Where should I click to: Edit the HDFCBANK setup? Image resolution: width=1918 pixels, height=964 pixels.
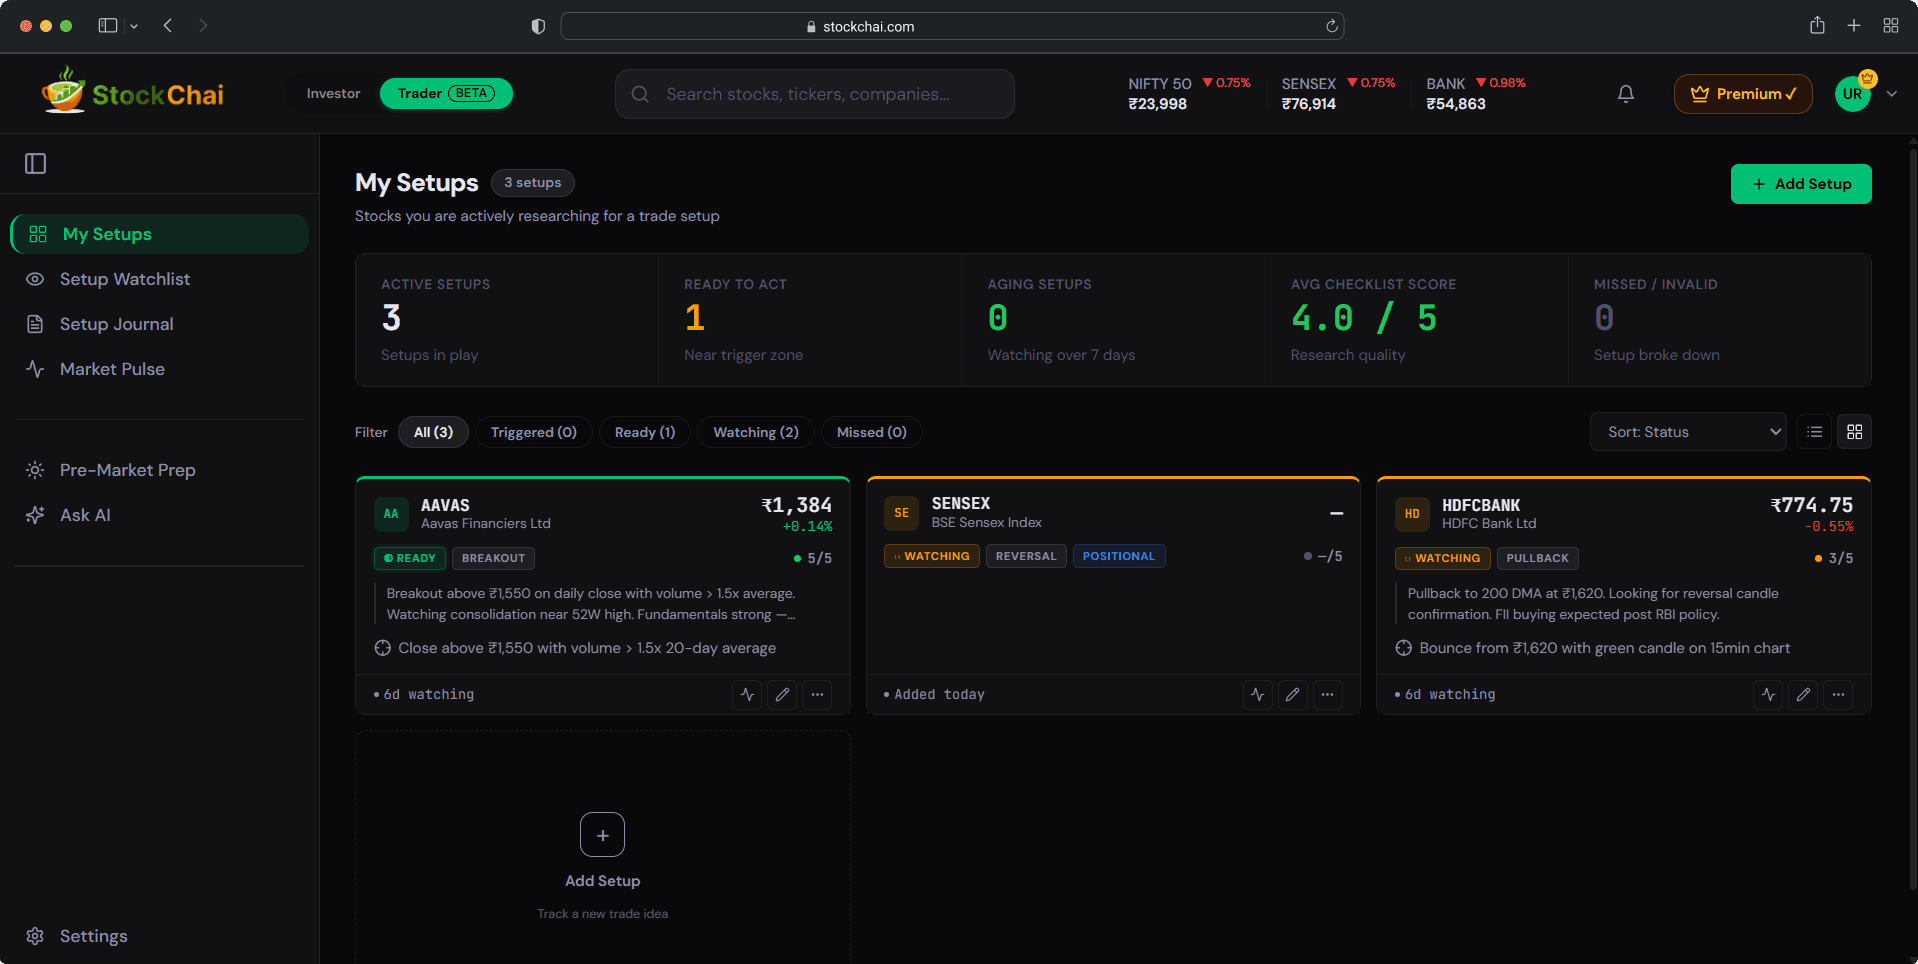(x=1803, y=694)
